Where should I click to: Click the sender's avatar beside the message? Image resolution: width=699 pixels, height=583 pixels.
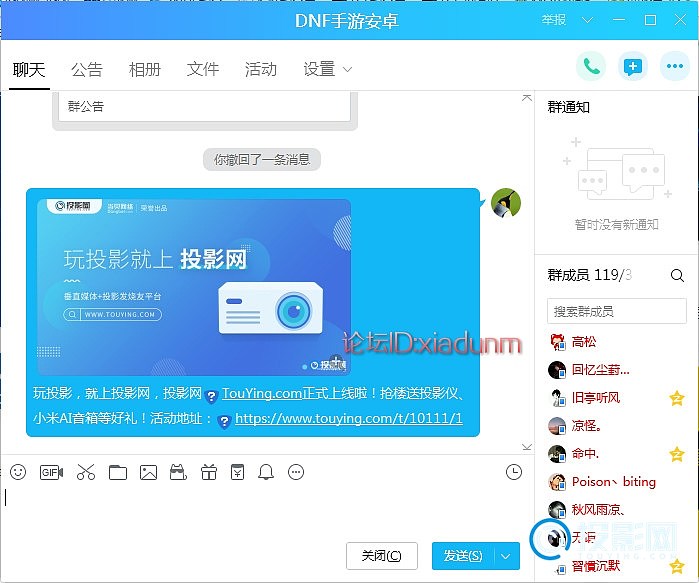(x=506, y=203)
